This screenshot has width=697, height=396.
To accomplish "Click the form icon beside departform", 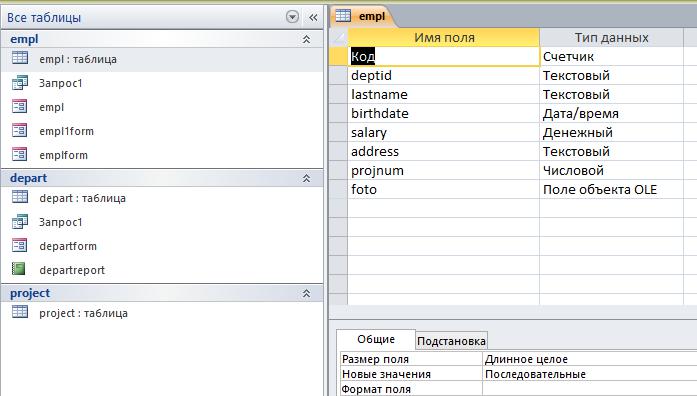I will point(20,245).
